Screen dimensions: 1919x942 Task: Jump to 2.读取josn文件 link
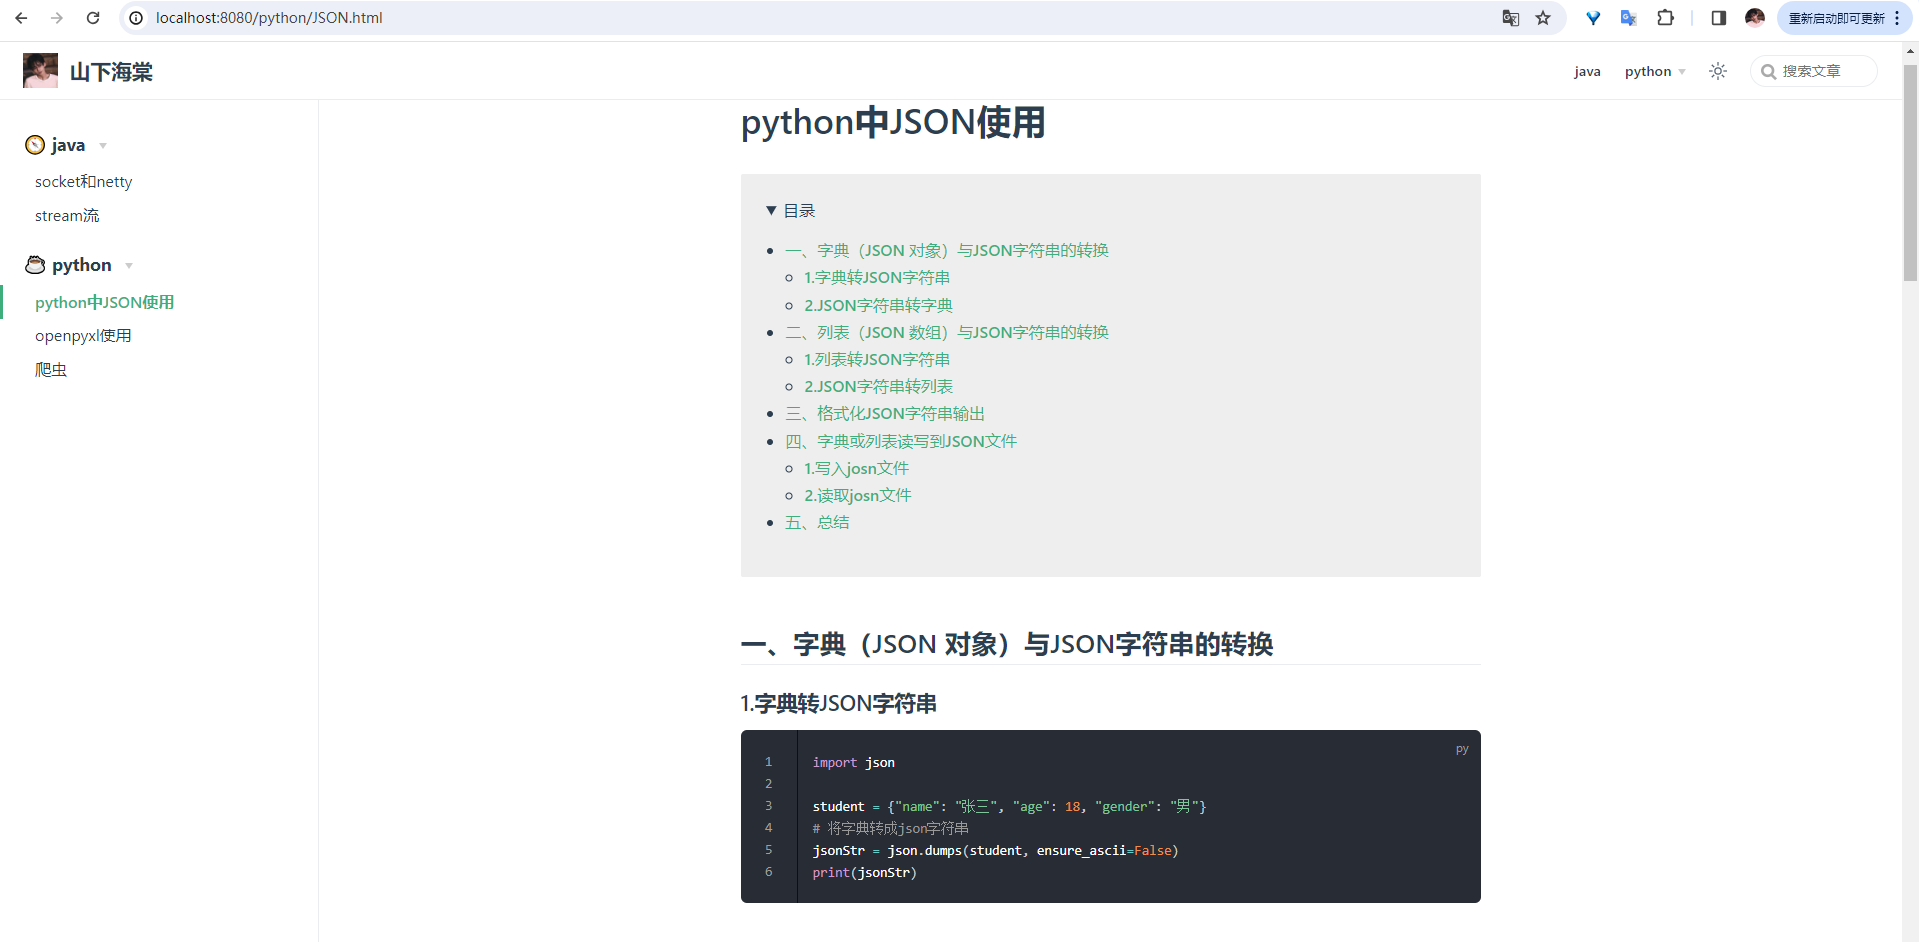click(858, 496)
